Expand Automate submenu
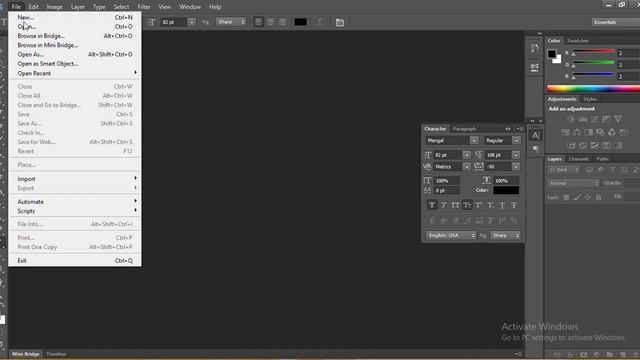Viewport: 640px width, 360px height. pos(75,202)
